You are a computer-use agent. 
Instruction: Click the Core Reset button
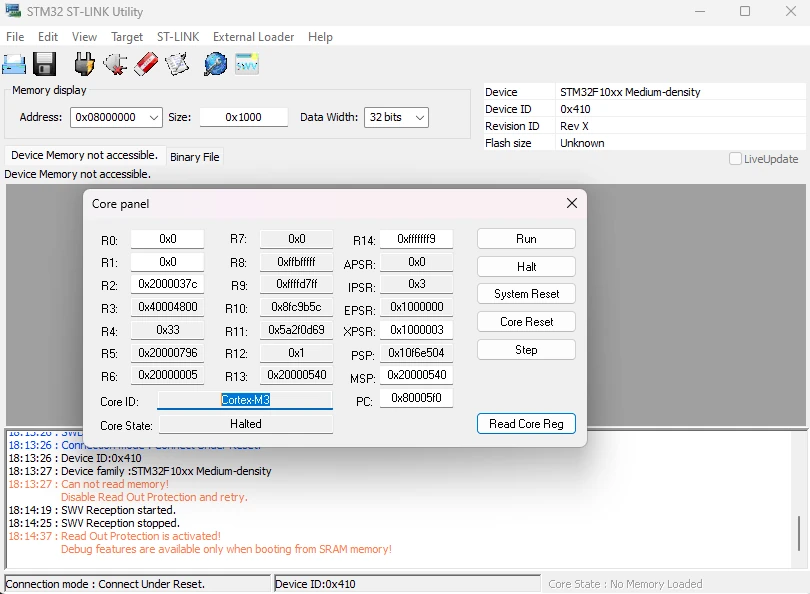coord(526,322)
